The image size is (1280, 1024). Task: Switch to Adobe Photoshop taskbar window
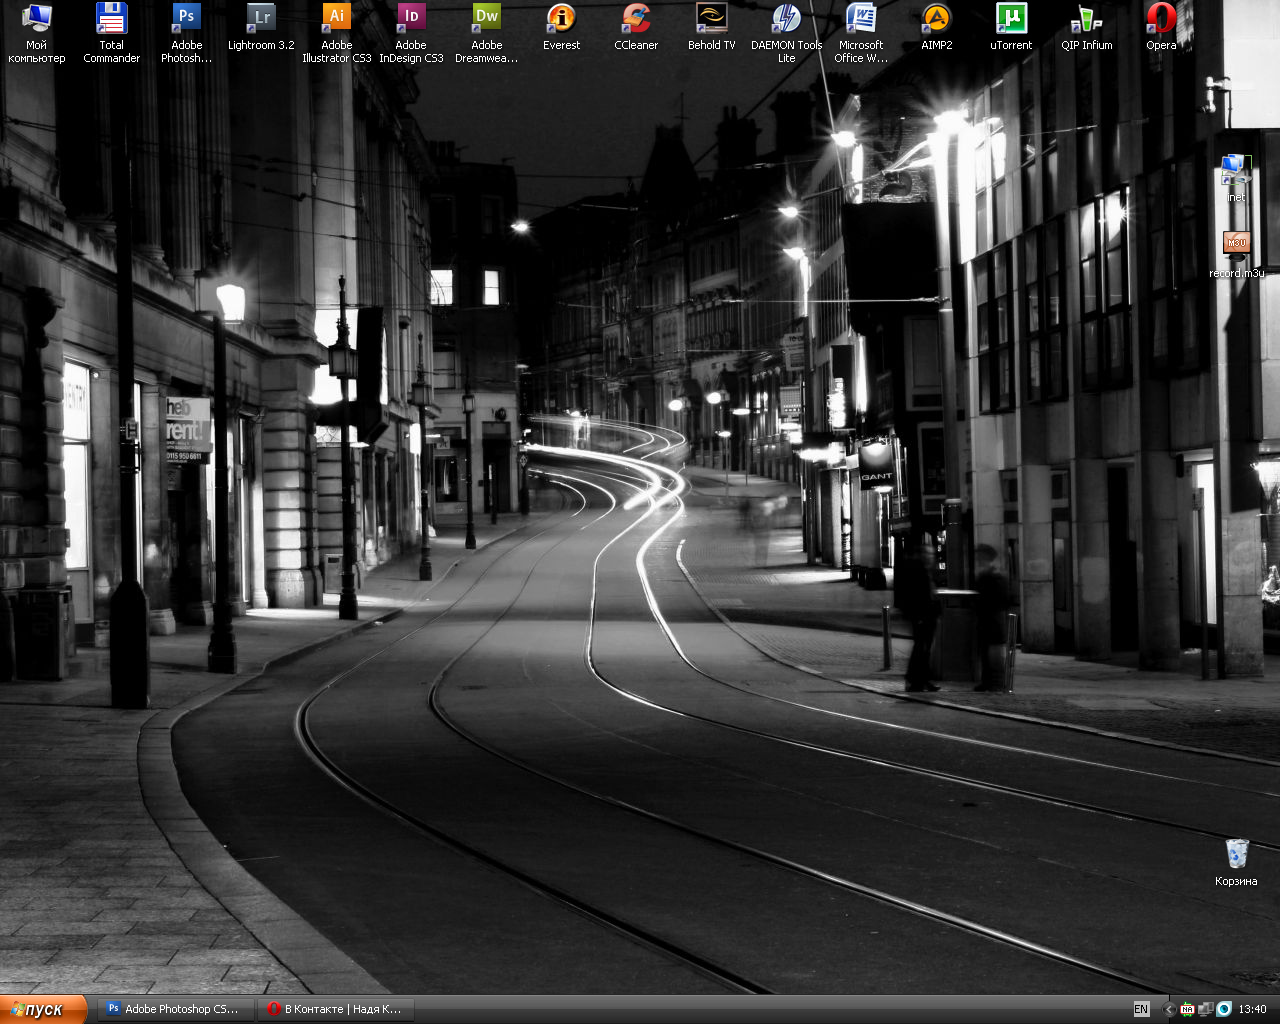point(173,1009)
